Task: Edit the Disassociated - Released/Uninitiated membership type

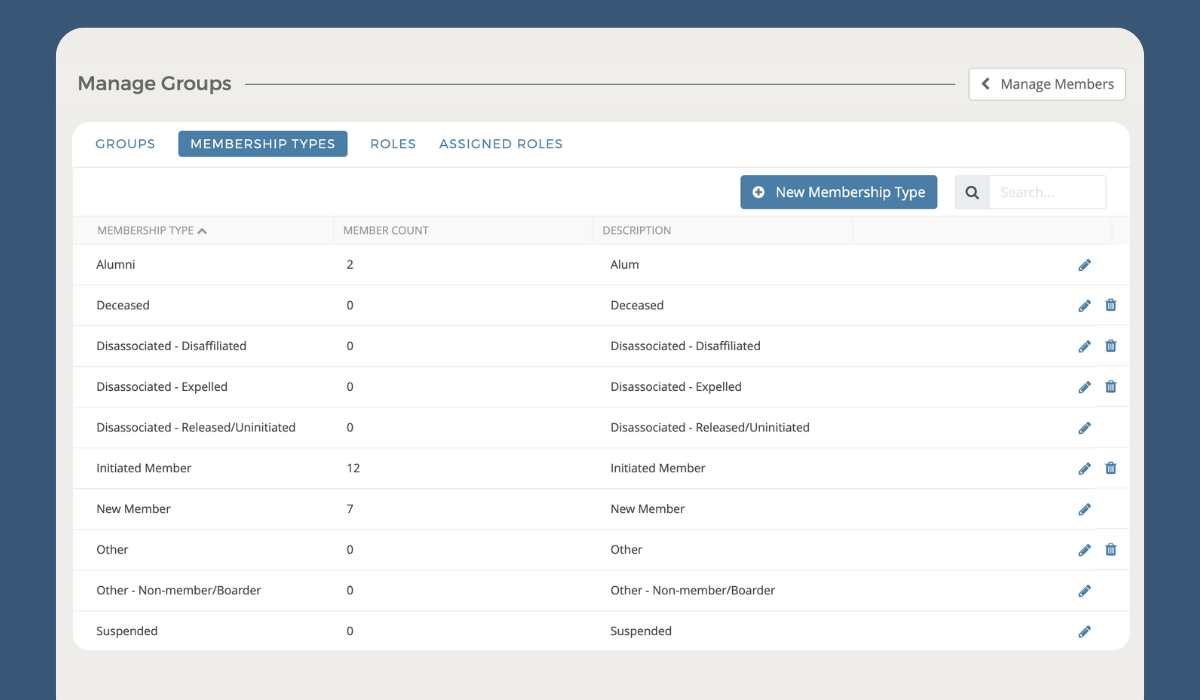Action: click(1085, 427)
